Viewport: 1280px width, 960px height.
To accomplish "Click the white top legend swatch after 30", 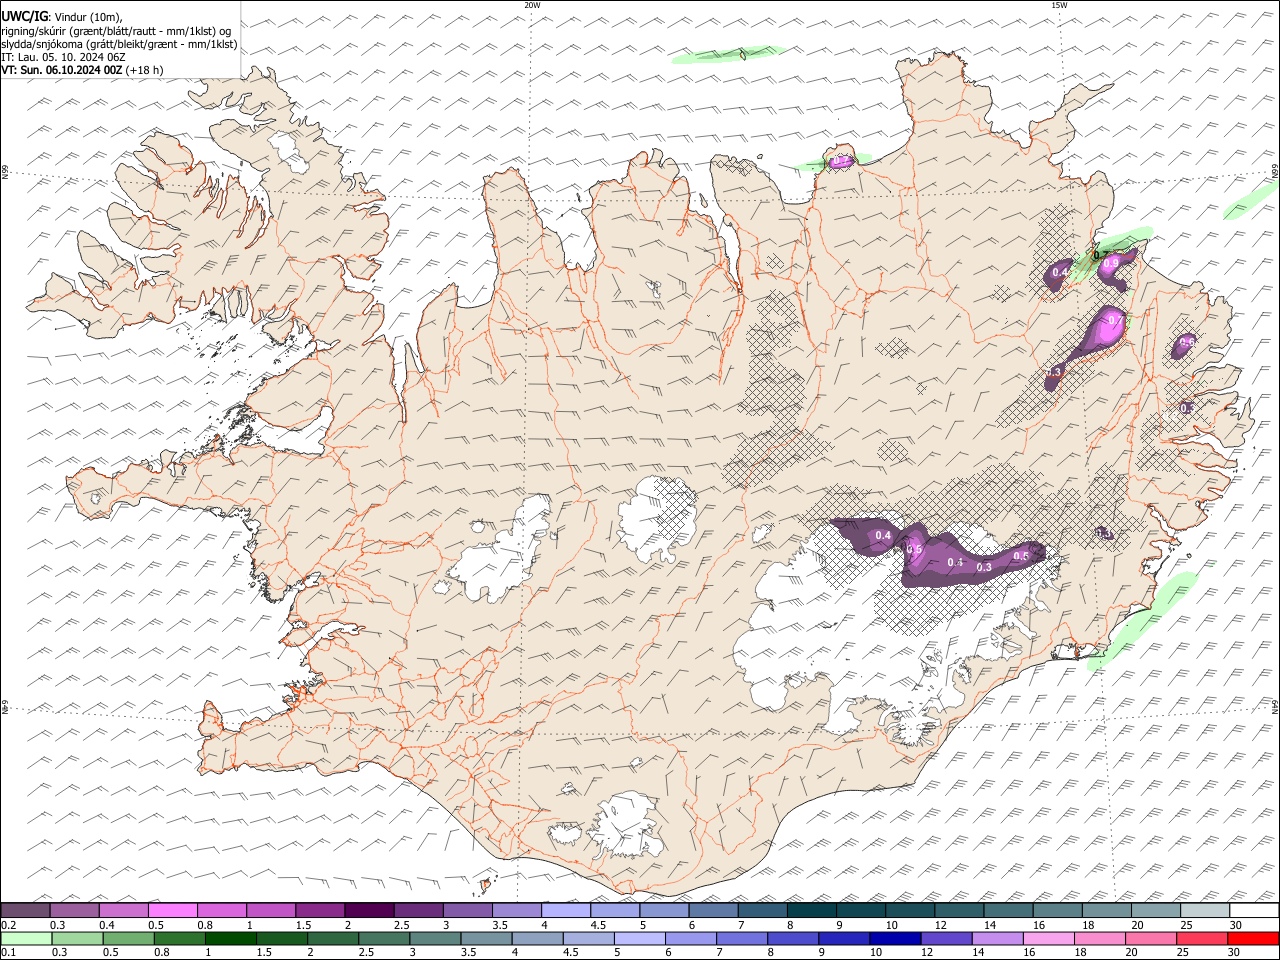I will tap(1254, 910).
